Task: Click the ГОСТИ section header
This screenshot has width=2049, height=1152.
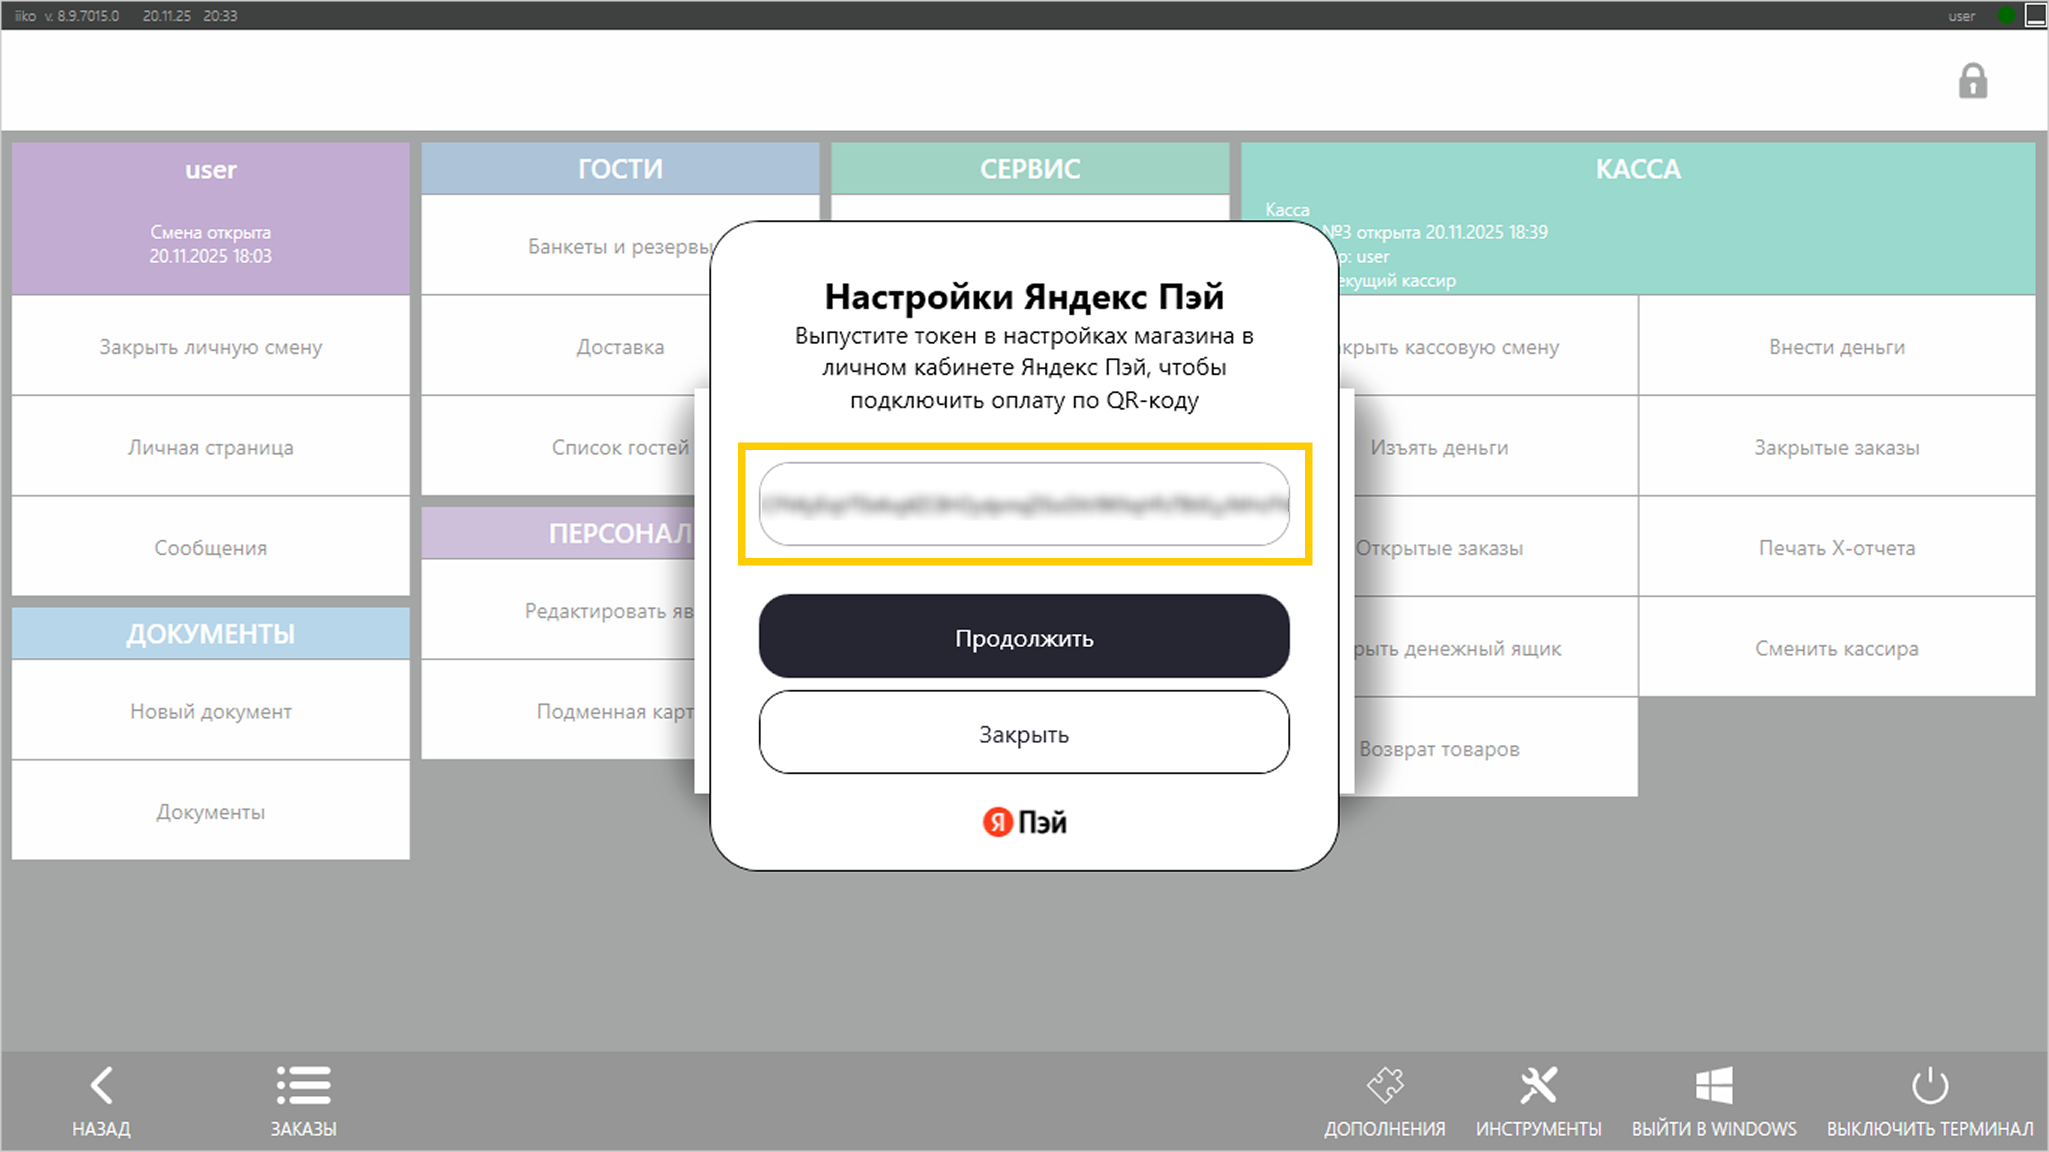Action: 620,168
